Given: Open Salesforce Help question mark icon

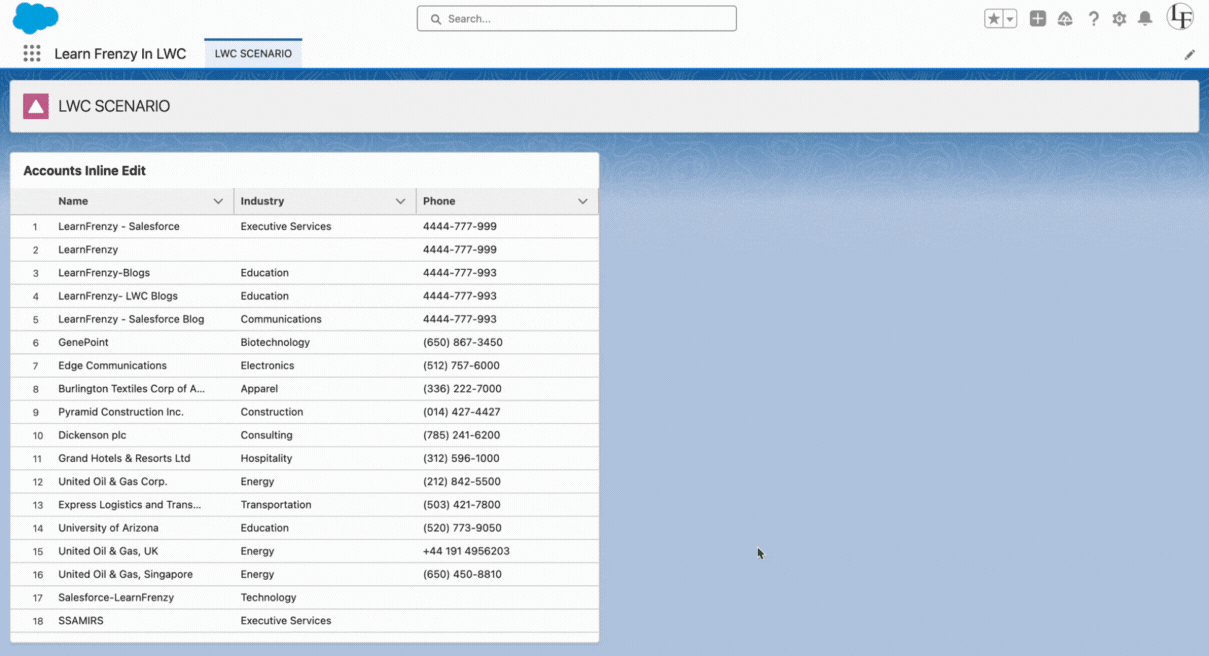Looking at the screenshot, I should [1093, 19].
